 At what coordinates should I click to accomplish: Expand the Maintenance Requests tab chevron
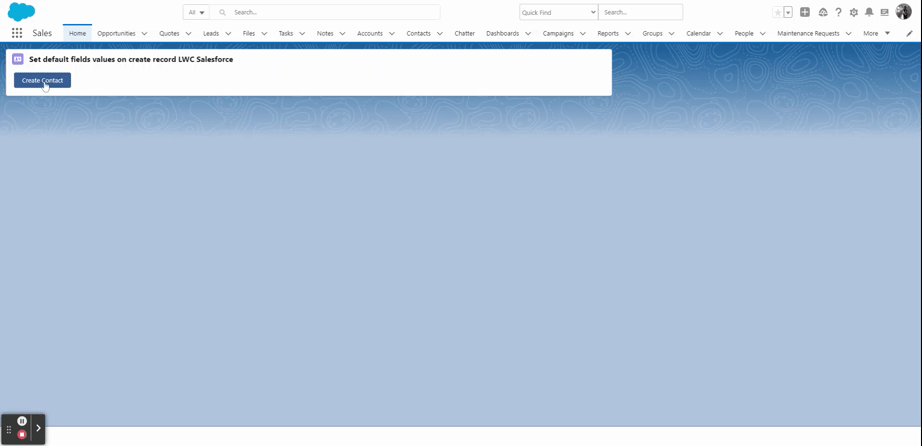[848, 34]
